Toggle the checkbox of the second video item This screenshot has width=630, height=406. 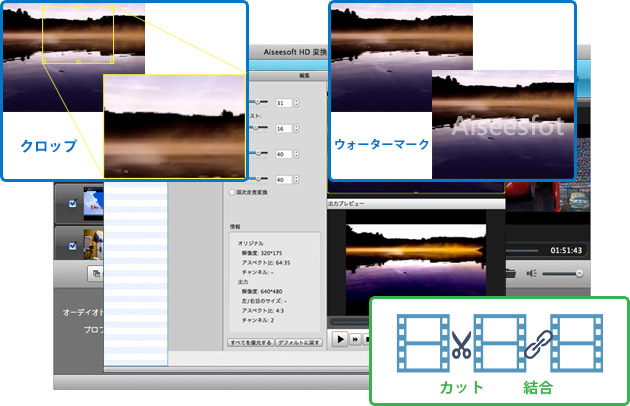[72, 245]
